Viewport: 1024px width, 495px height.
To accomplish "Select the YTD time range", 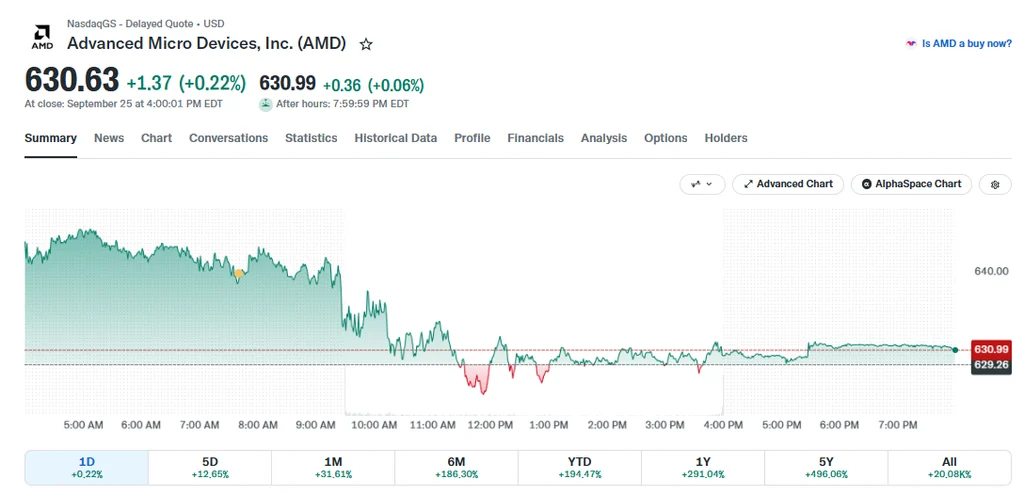I will point(580,468).
